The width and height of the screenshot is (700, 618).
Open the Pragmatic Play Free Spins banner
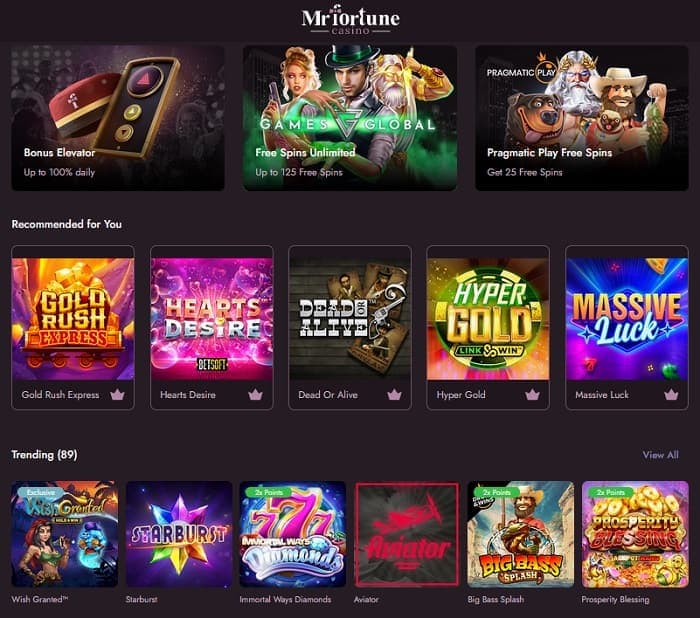point(582,118)
